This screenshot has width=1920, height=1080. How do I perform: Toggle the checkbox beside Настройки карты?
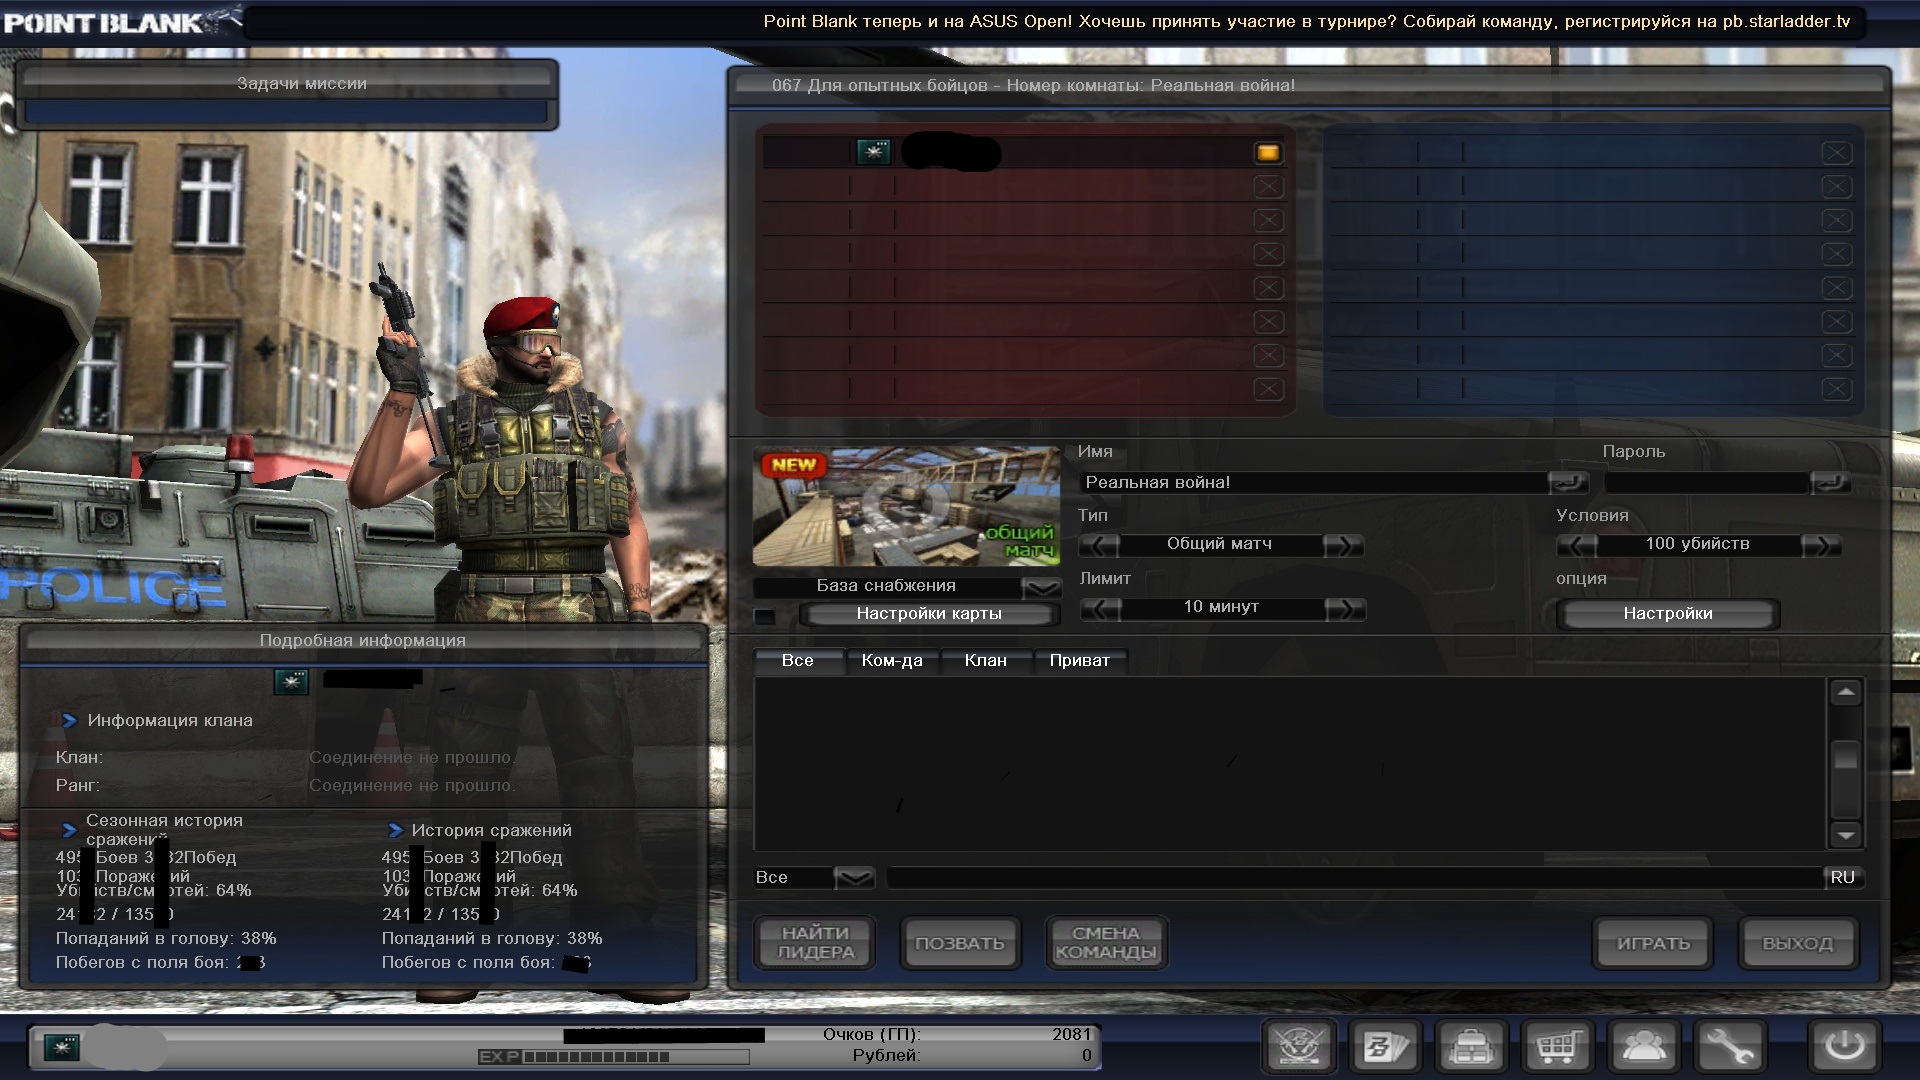[765, 615]
